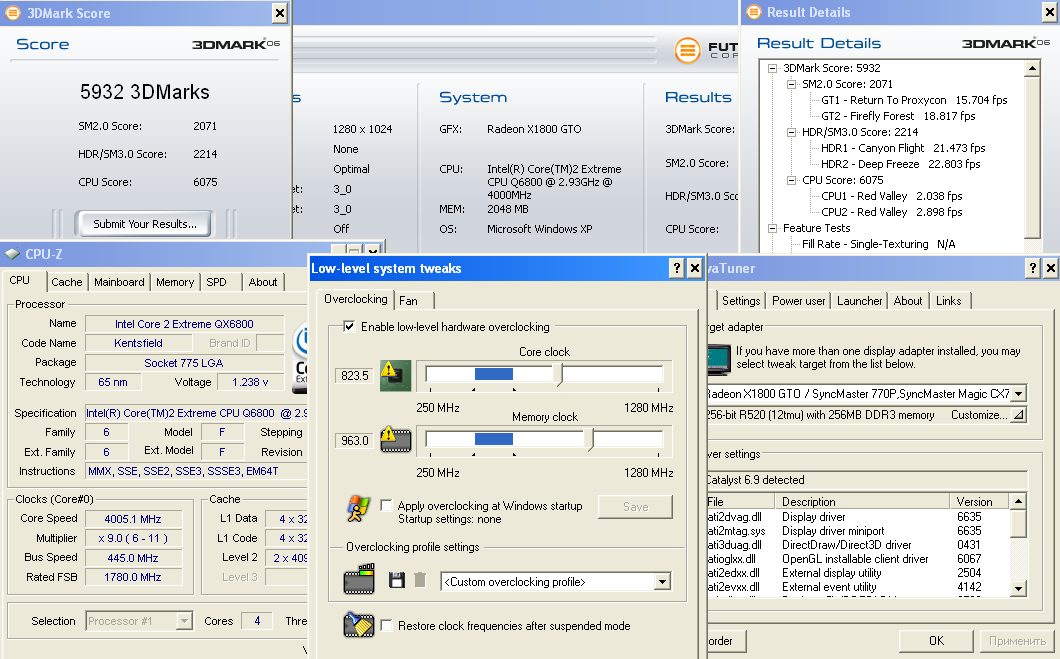Select the SPD tab in CPU-Z

tap(216, 282)
